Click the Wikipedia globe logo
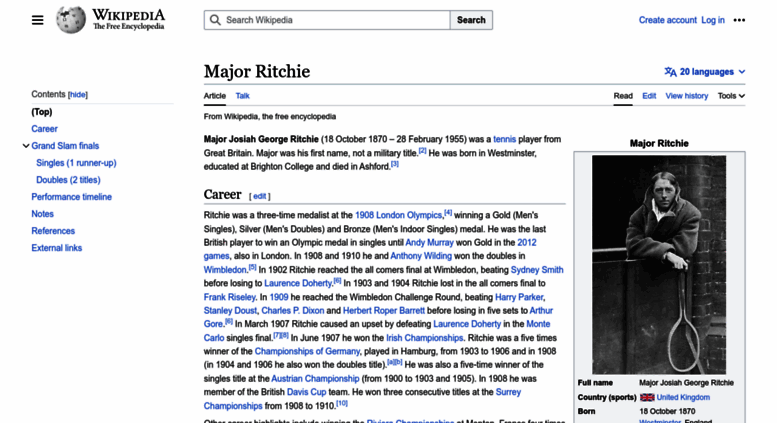 point(70,20)
